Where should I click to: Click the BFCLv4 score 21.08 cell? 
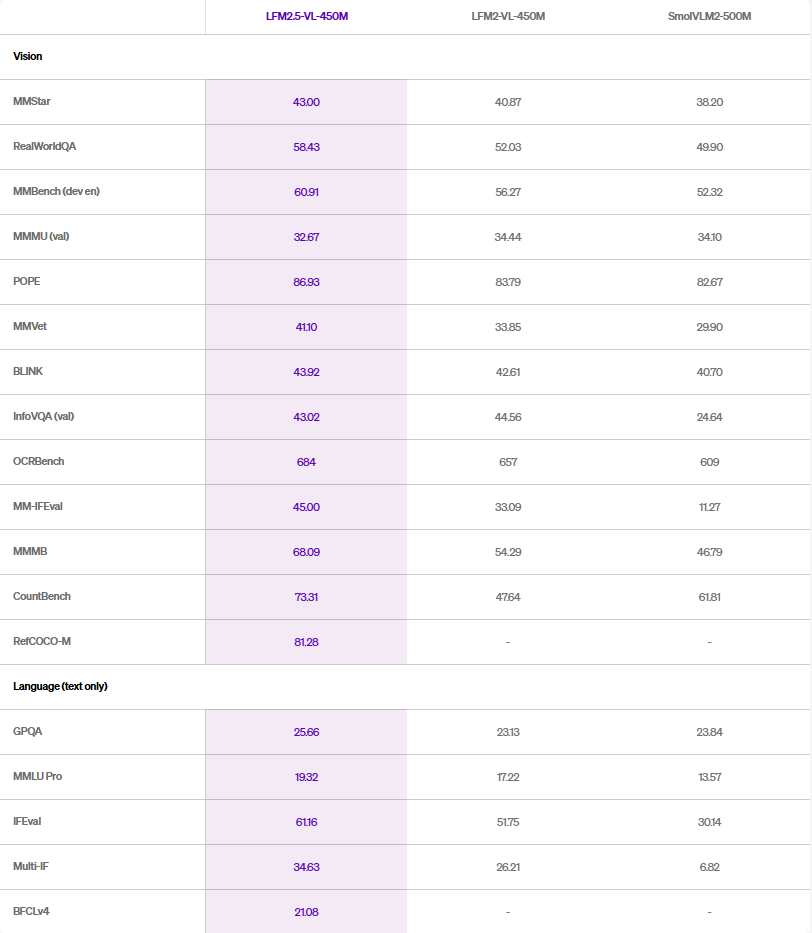point(306,912)
